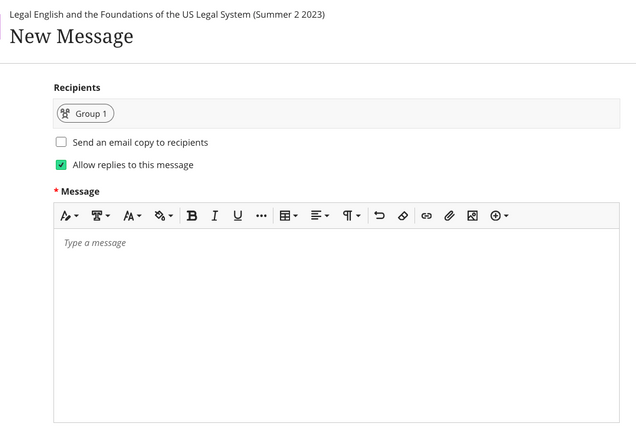Image resolution: width=636 pixels, height=430 pixels.
Task: Undo the last edit
Action: [379, 216]
